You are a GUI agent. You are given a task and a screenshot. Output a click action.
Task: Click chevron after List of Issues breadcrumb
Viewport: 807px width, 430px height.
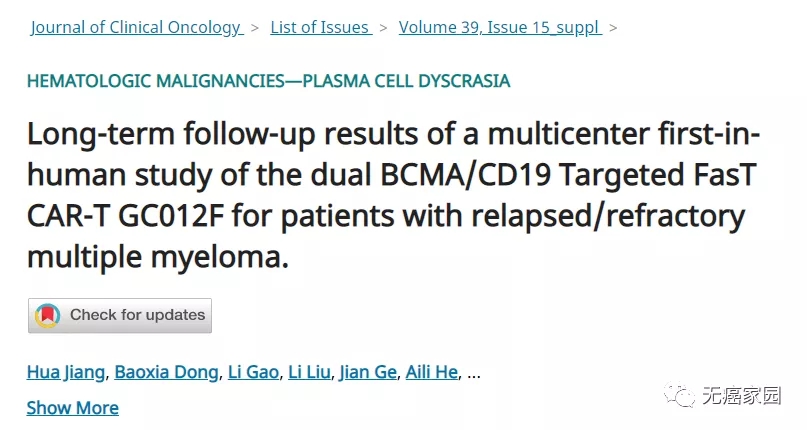[384, 28]
